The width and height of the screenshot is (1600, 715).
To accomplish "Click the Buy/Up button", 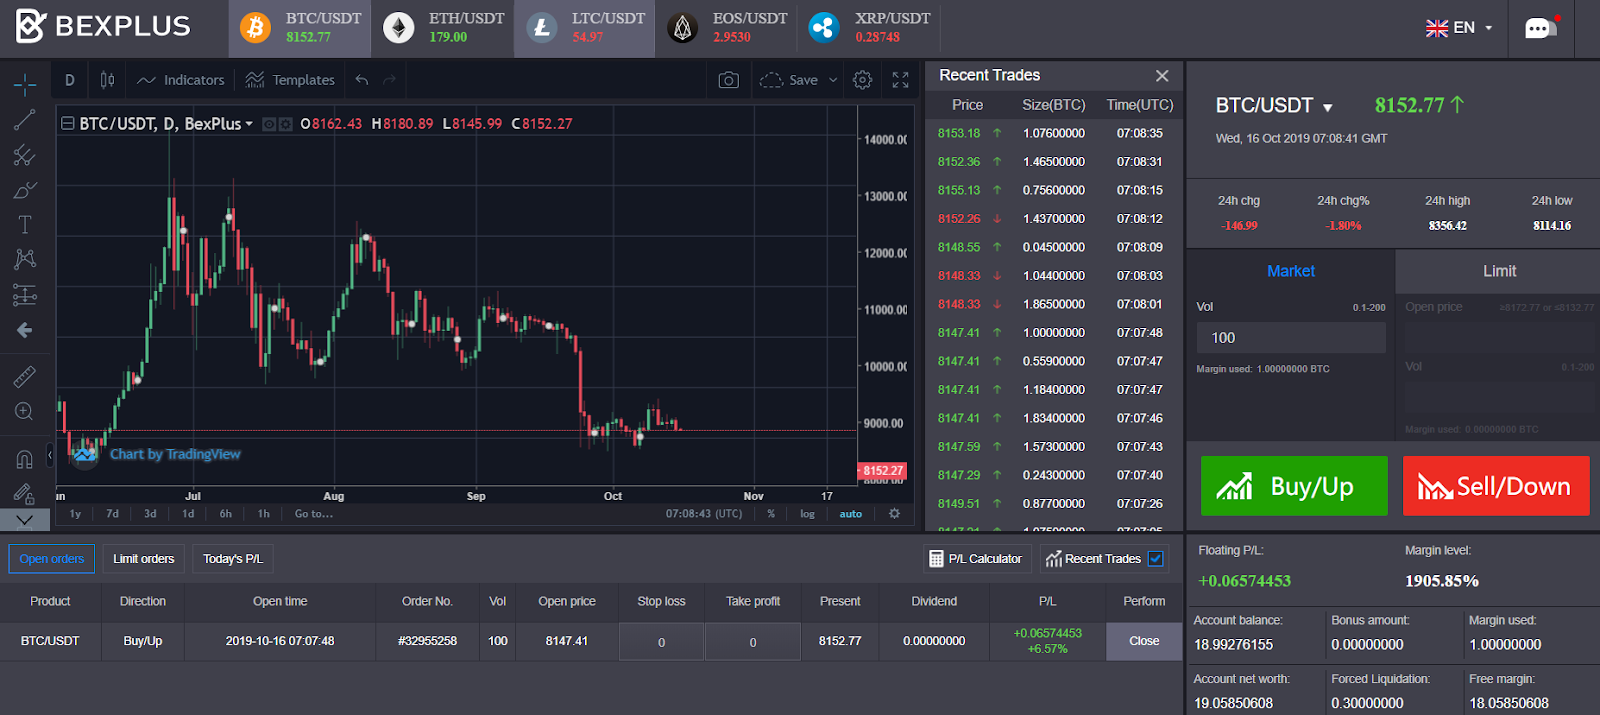I will tap(1294, 486).
